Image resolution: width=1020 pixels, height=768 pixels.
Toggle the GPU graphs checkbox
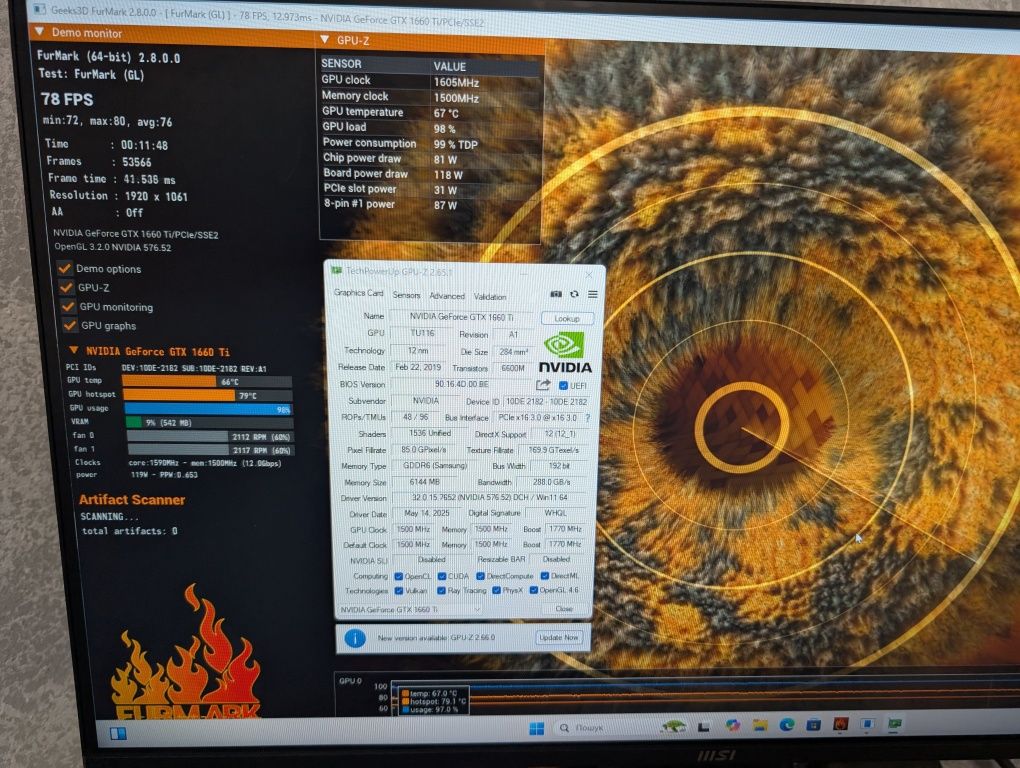70,325
